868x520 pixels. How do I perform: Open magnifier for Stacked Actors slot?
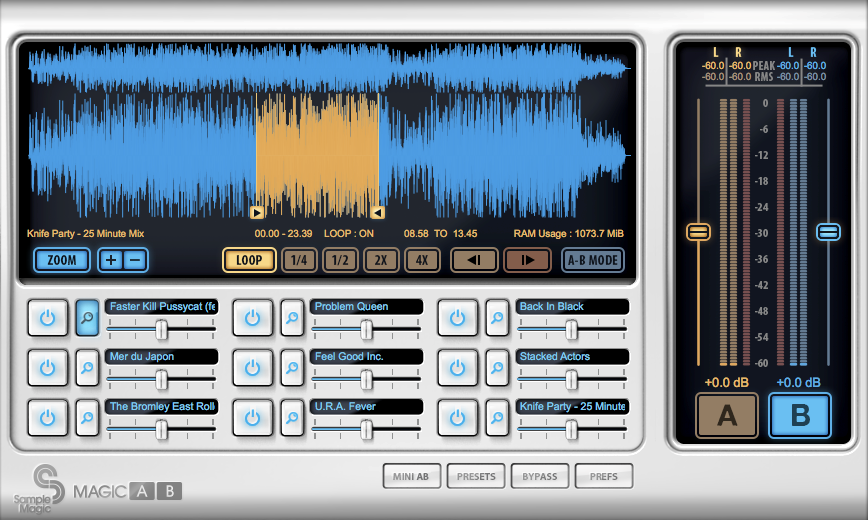(497, 368)
